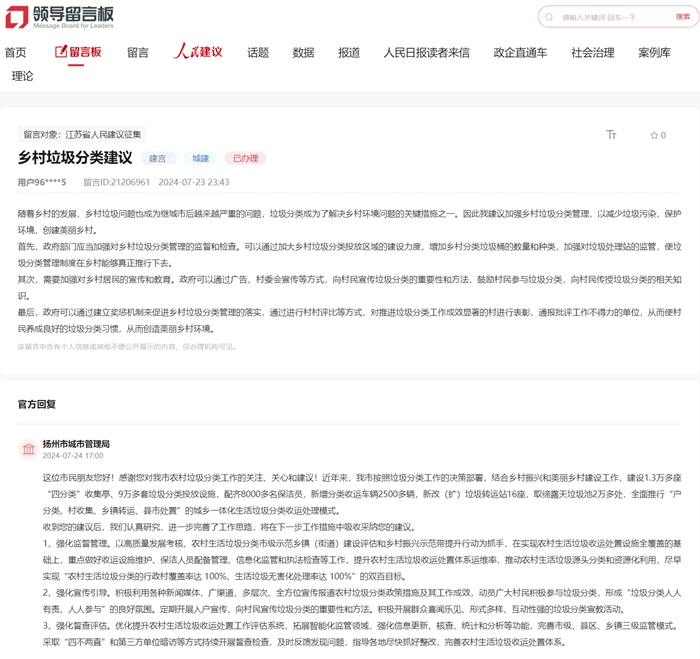
Task: Click the font size Tт icon
Action: tap(611, 135)
